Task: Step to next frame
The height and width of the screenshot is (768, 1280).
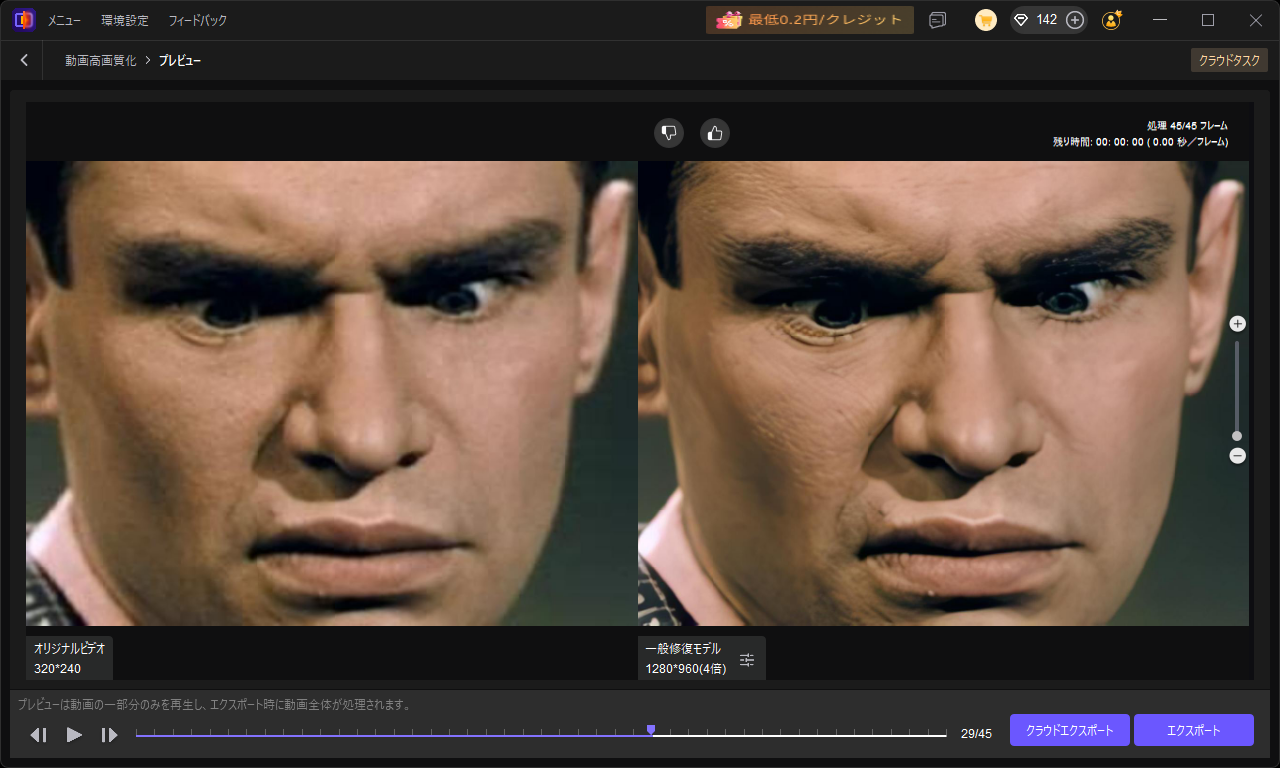Action: pos(109,735)
